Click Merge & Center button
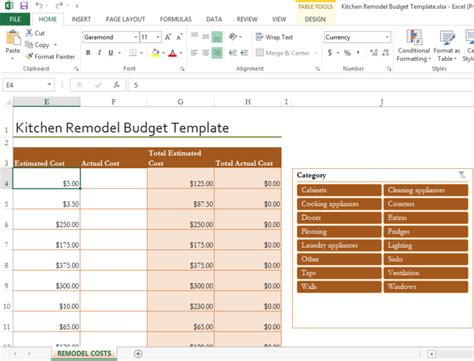 [283, 53]
